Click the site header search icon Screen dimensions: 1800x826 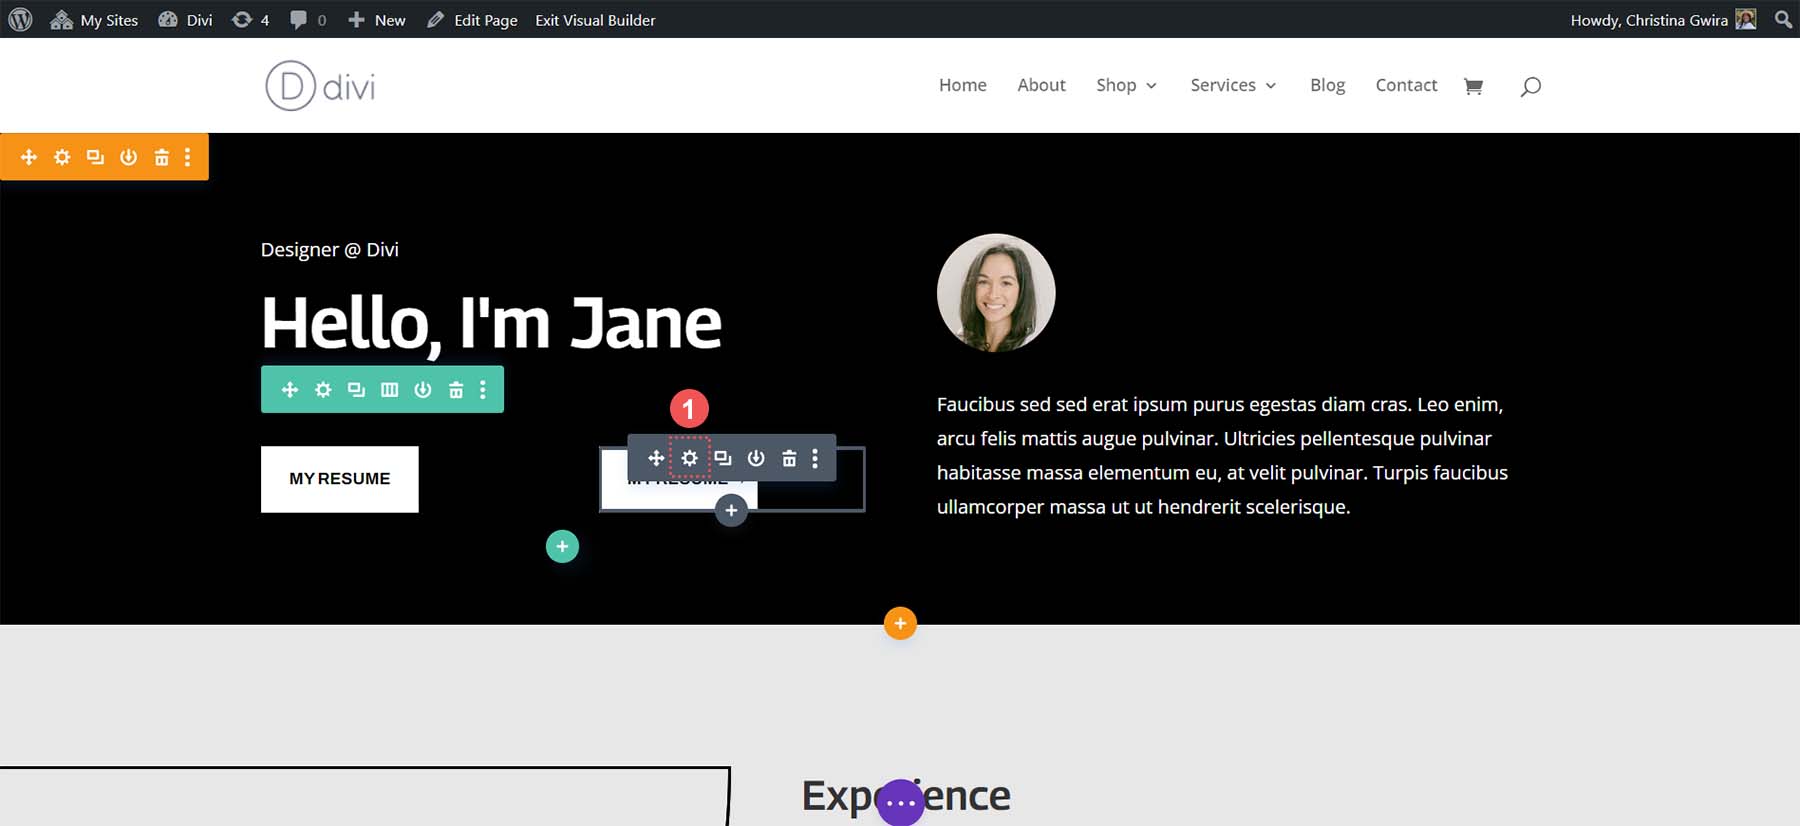point(1530,86)
